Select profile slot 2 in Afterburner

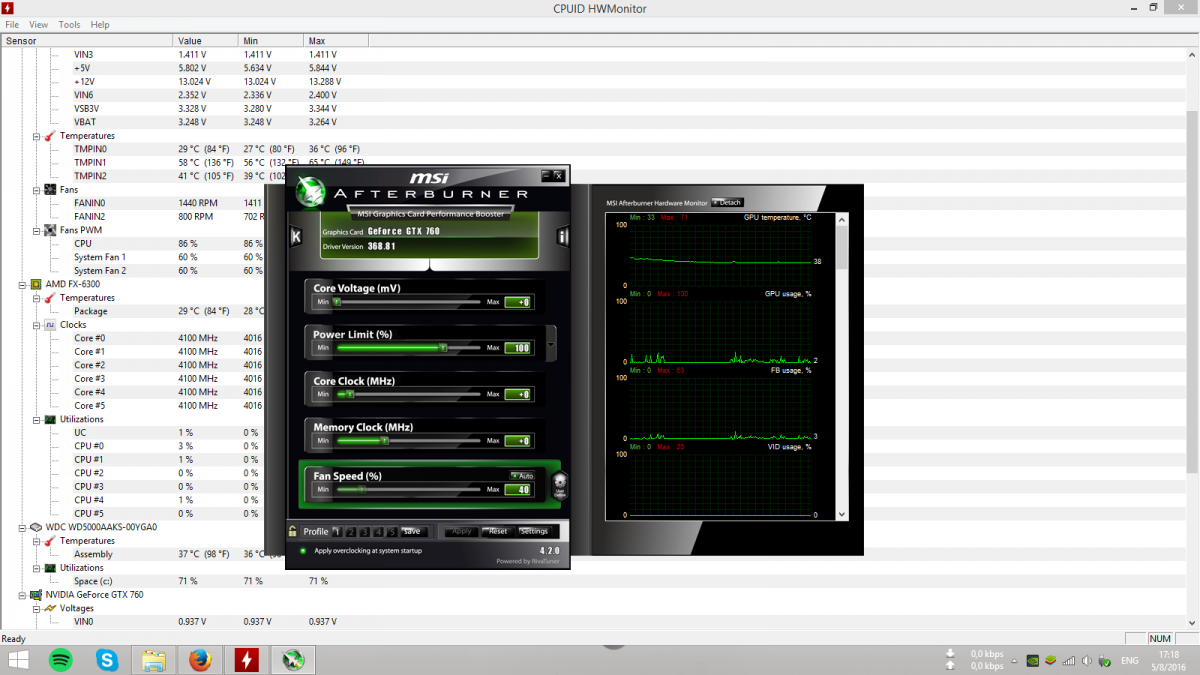click(x=351, y=531)
